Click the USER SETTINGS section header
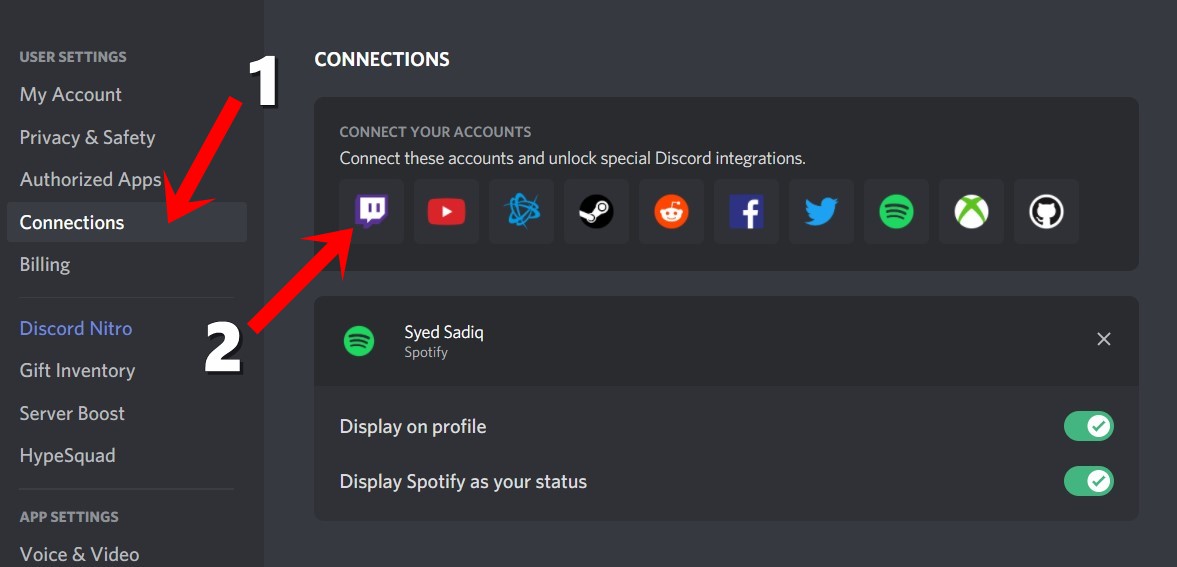Viewport: 1177px width, 567px height. (73, 57)
